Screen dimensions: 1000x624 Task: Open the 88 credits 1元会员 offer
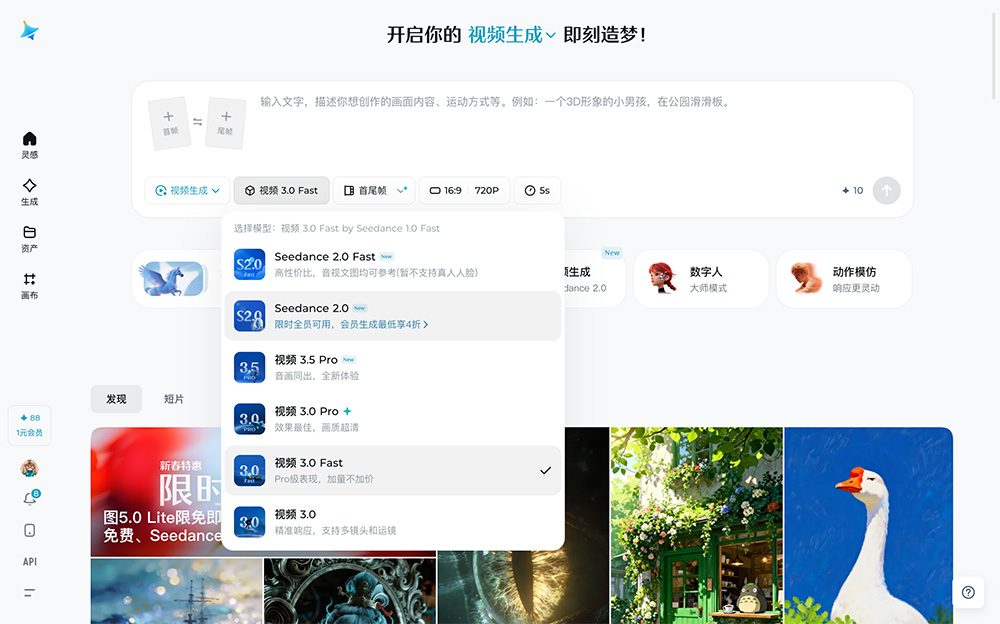click(x=29, y=425)
